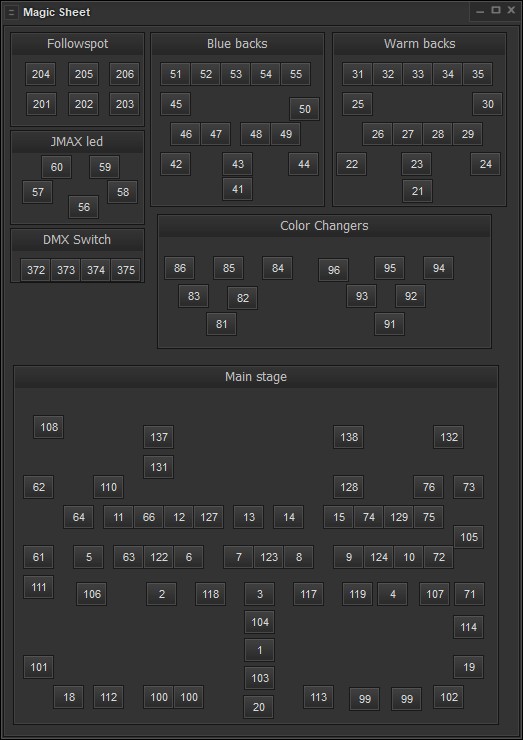Open the Magic Sheet window menu icon
The width and height of the screenshot is (523, 740).
click(x=12, y=13)
